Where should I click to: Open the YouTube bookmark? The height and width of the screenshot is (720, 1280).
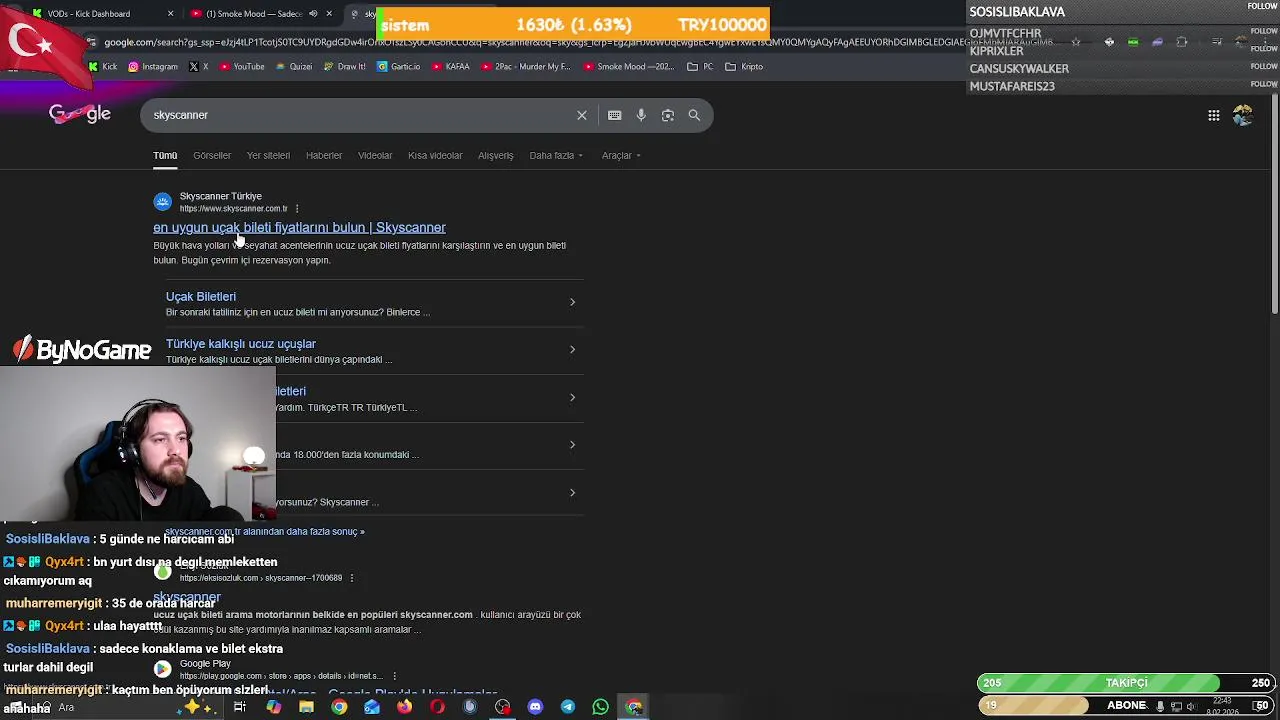[242, 66]
